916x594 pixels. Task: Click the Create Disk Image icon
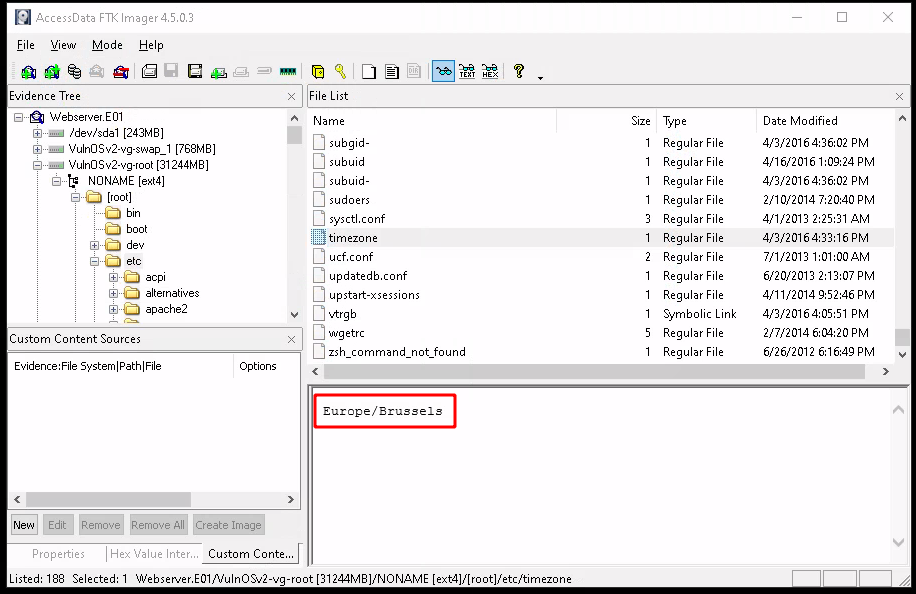click(150, 72)
